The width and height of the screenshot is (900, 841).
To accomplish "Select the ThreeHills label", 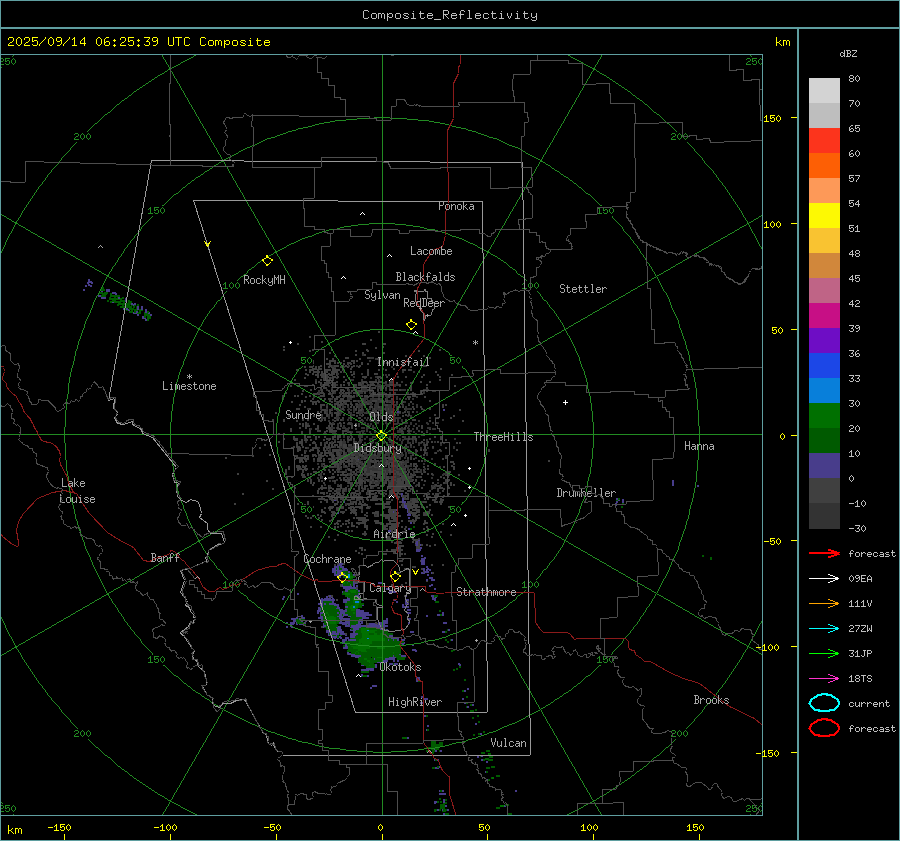I will tap(503, 437).
